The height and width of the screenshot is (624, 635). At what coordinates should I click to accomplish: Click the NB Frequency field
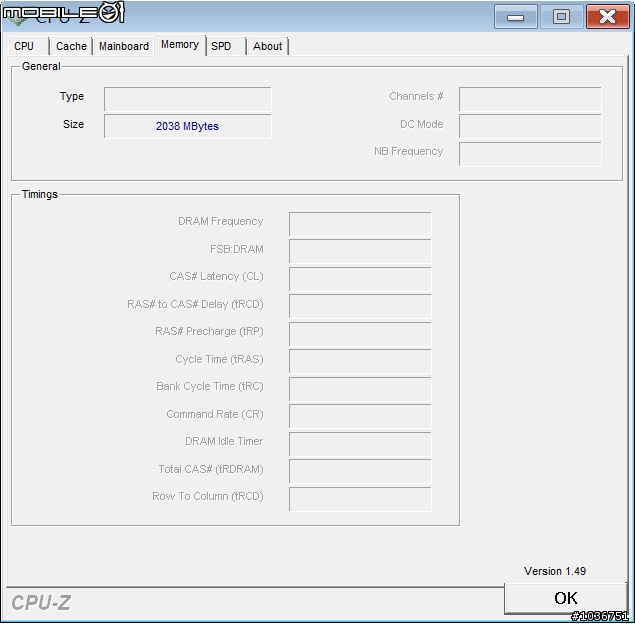[x=530, y=154]
